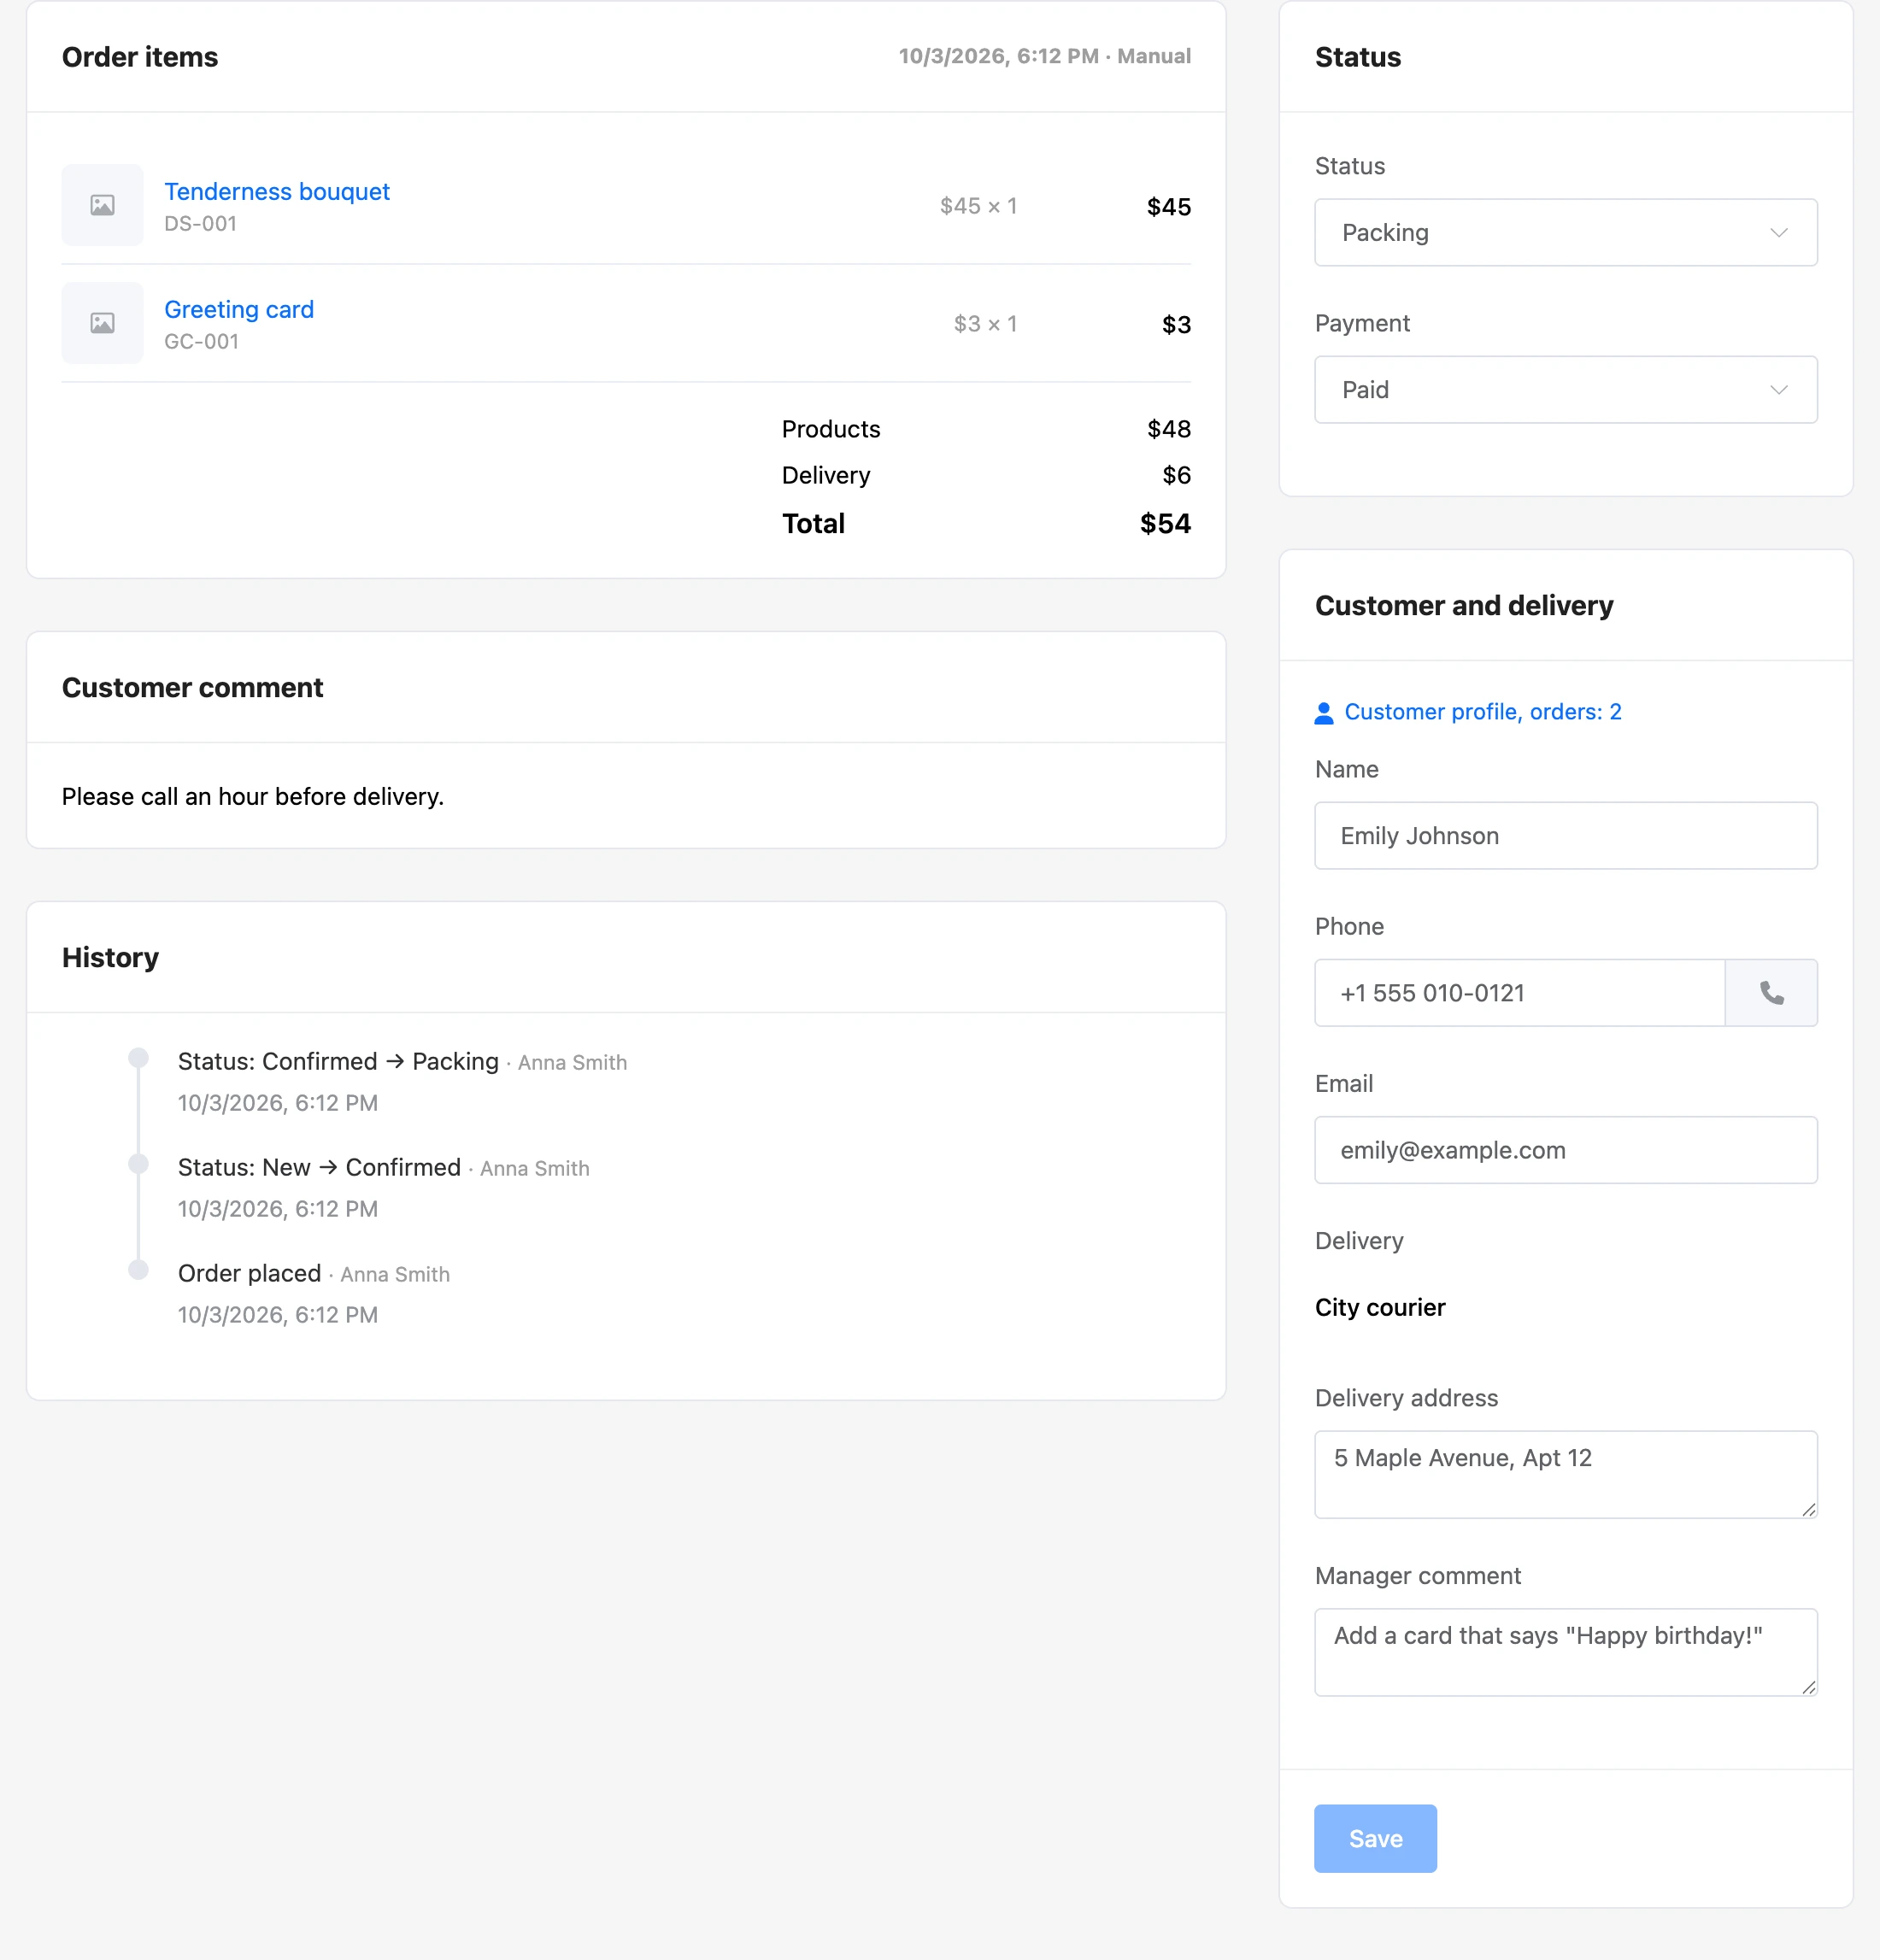
Task: Open the Status dropdown showing Packing
Action: pyautogui.click(x=1566, y=232)
